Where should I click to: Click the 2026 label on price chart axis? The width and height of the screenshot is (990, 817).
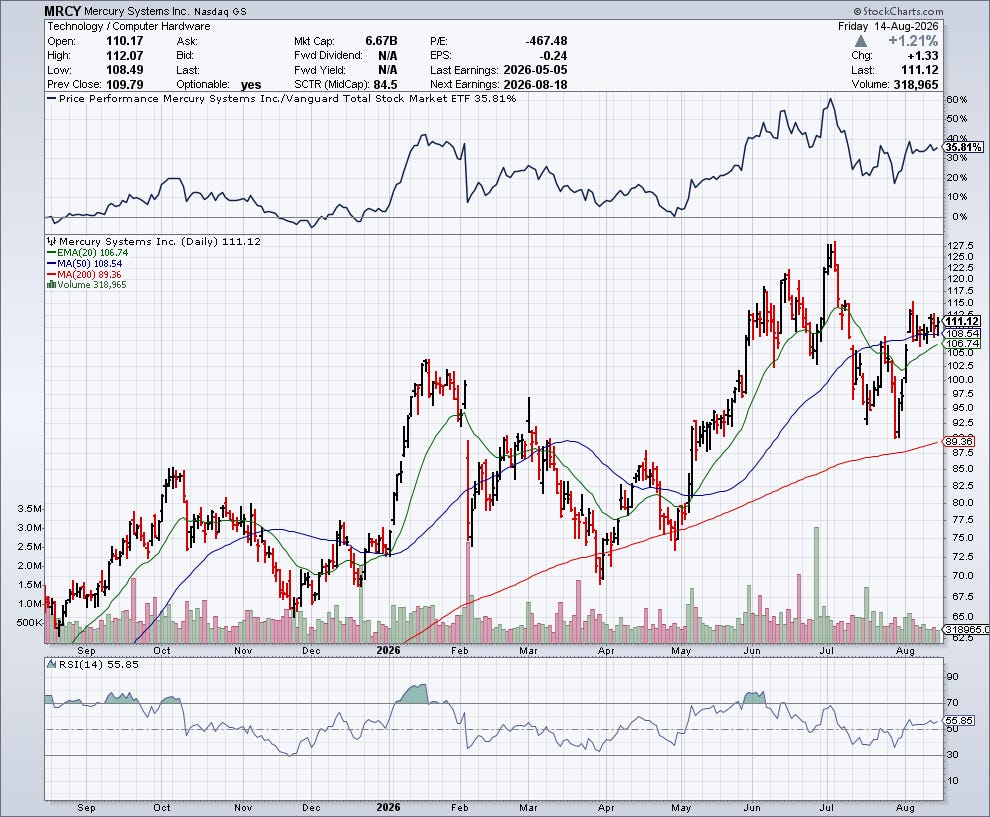pyautogui.click(x=388, y=650)
